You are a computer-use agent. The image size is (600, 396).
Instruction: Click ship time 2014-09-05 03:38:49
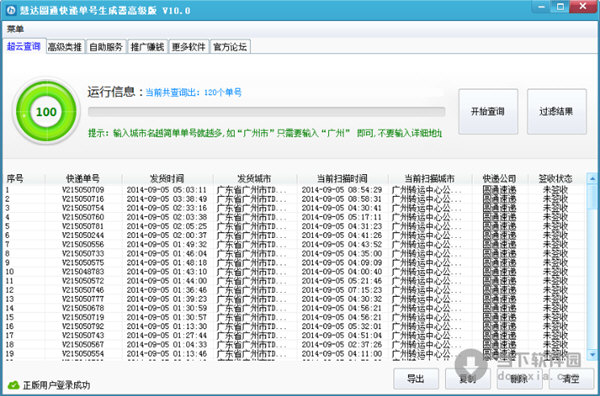click(167, 199)
